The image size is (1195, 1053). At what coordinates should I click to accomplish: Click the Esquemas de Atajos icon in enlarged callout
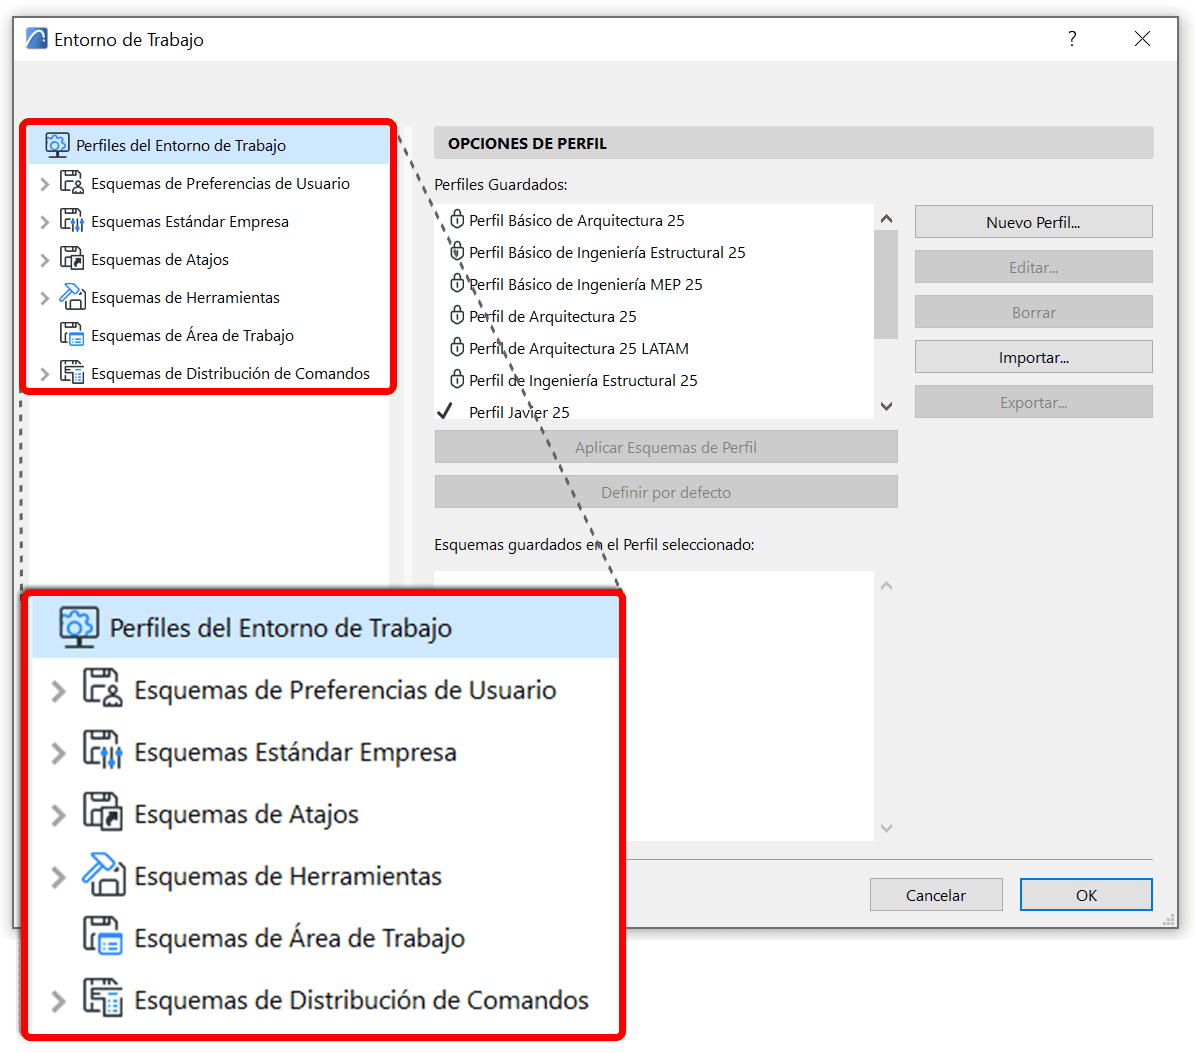point(102,814)
